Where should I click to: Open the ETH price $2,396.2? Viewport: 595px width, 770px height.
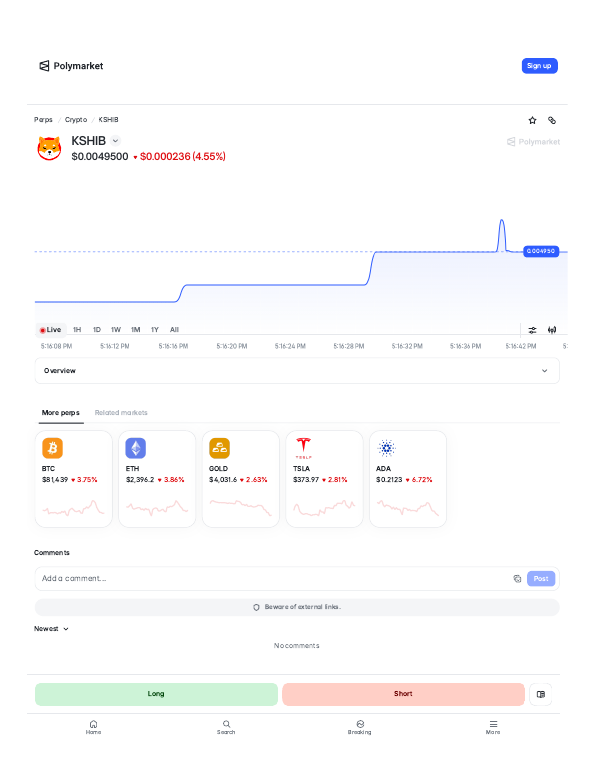pos(140,480)
